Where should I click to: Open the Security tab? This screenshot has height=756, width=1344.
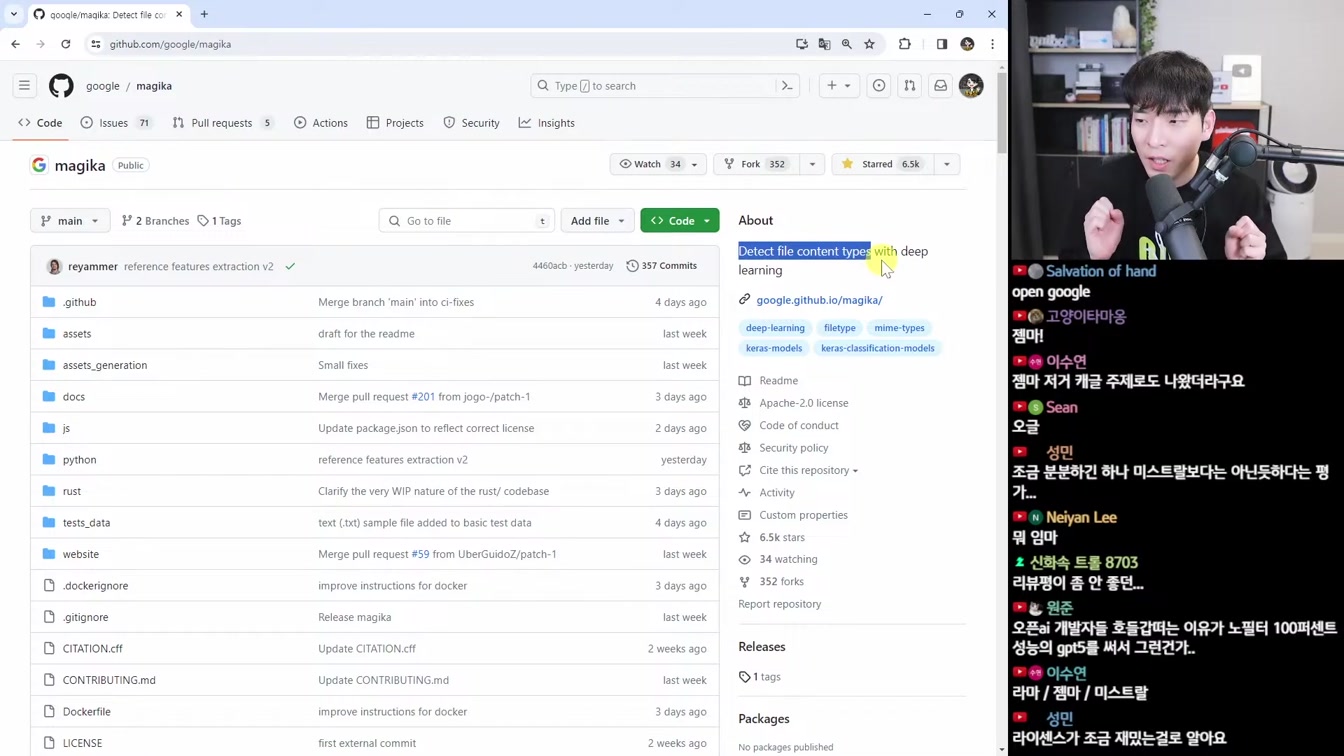471,123
